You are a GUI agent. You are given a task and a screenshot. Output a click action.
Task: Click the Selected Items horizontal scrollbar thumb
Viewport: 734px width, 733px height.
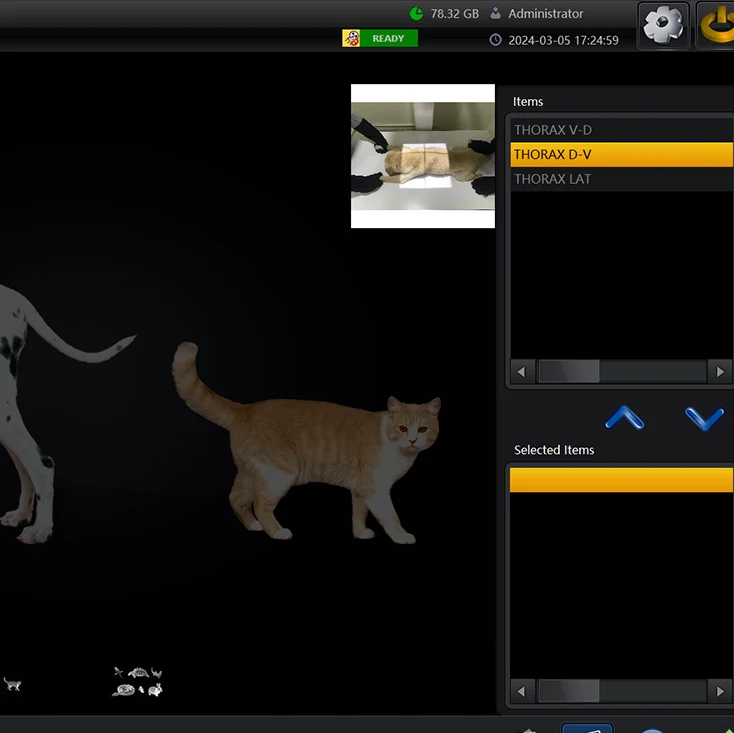pyautogui.click(x=568, y=691)
